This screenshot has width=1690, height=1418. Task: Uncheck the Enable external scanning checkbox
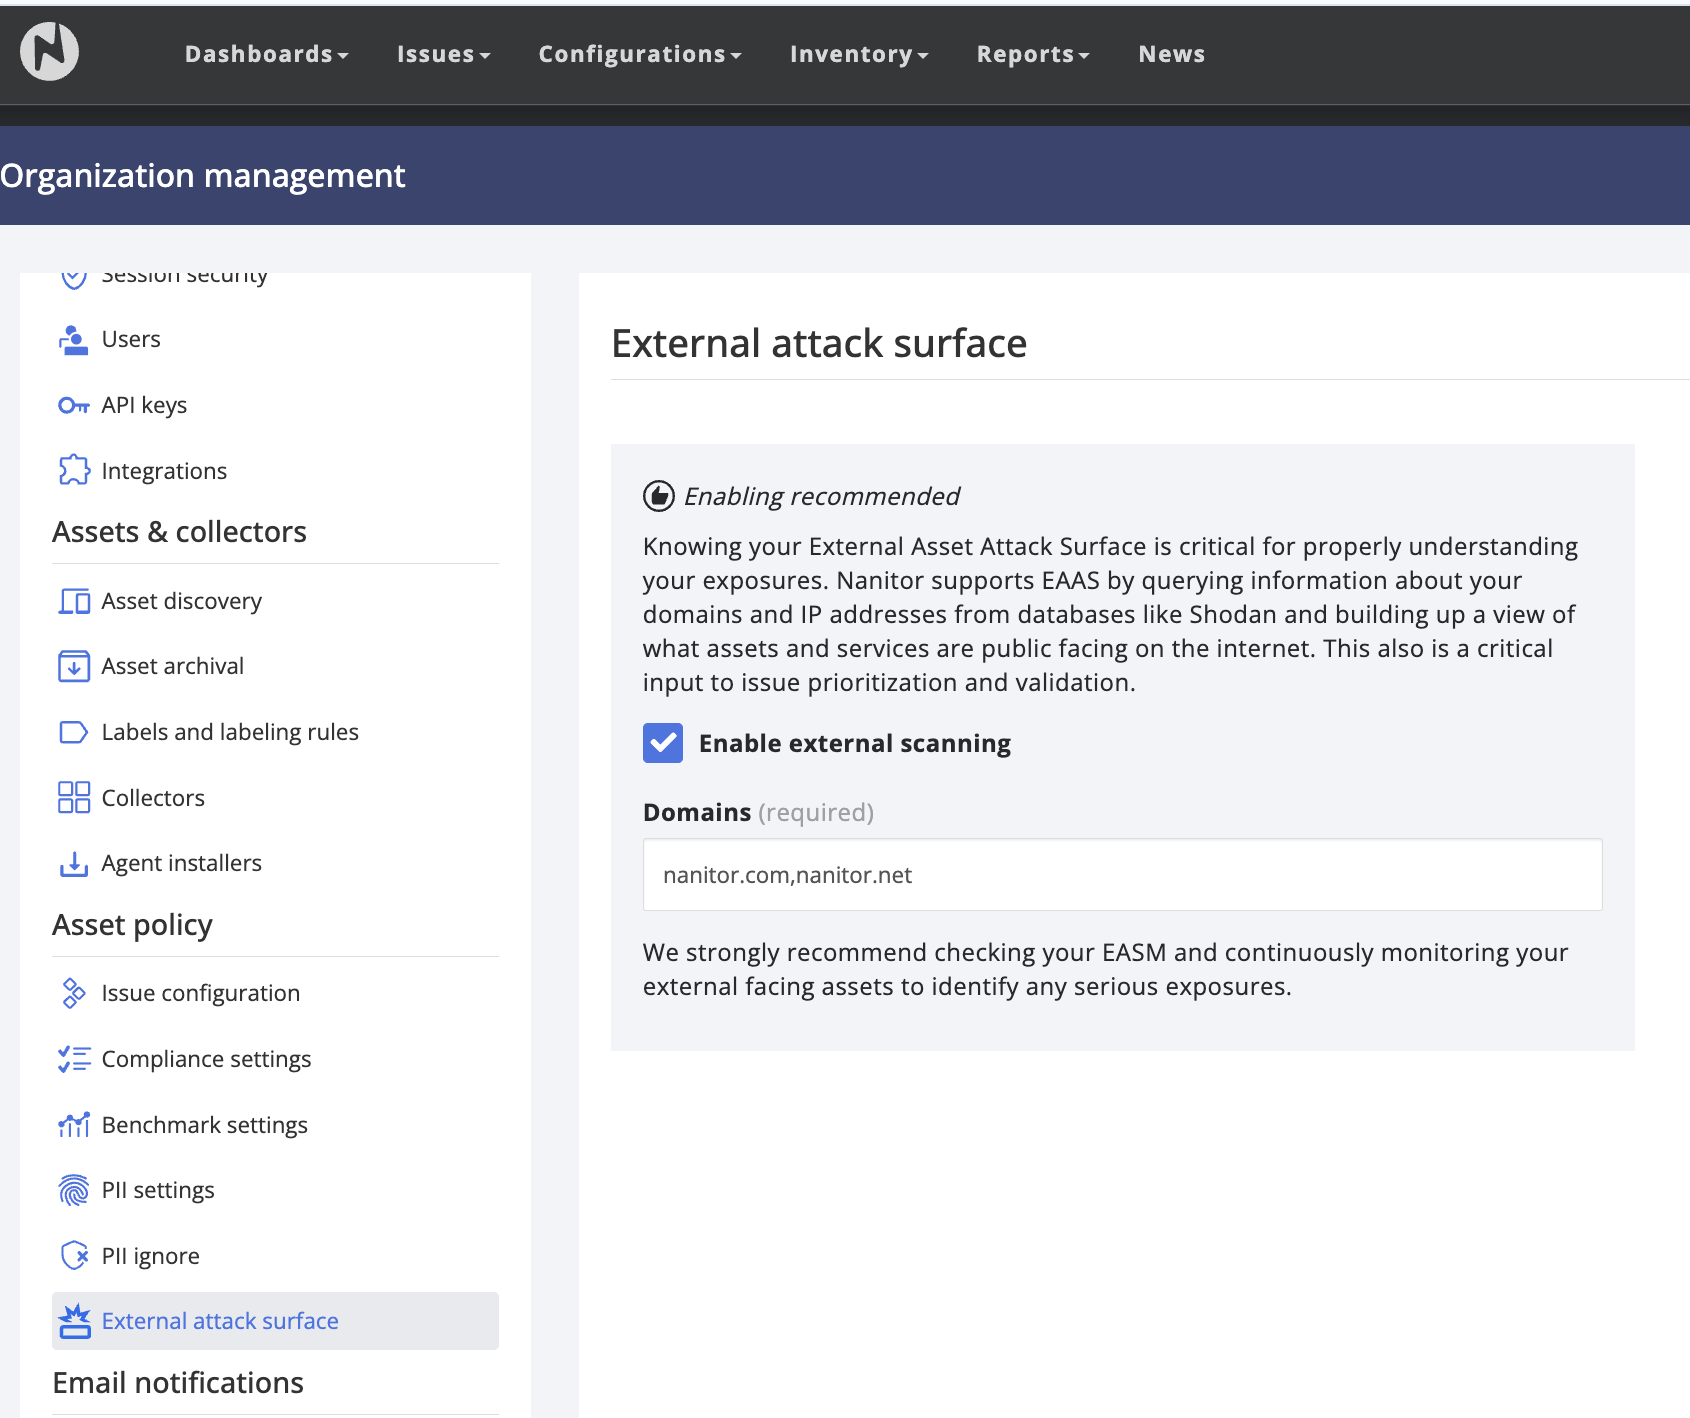point(663,743)
